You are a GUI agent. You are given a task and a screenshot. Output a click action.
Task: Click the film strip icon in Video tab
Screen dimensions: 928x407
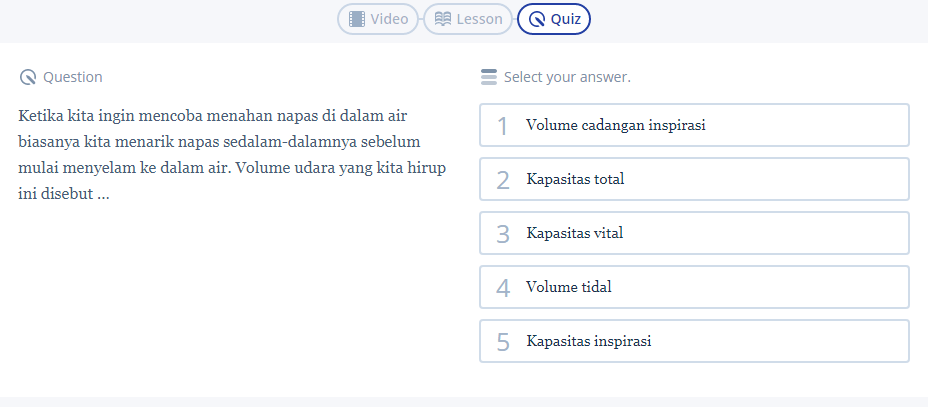tap(357, 19)
